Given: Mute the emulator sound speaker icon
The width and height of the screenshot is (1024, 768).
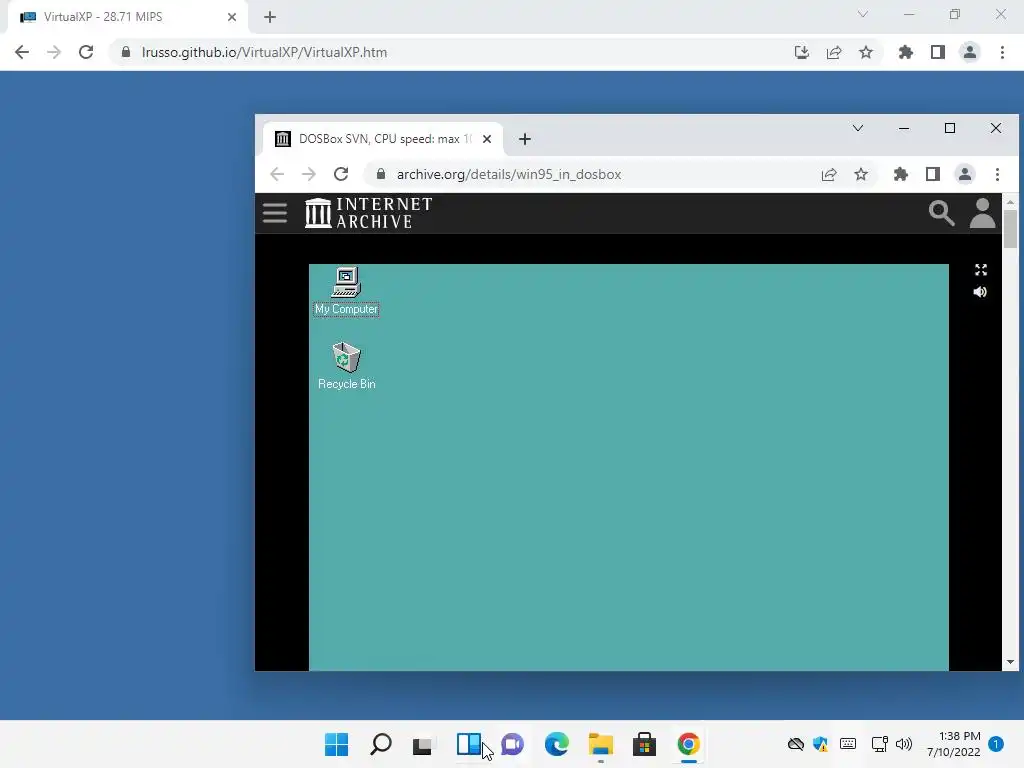Looking at the screenshot, I should click(980, 292).
